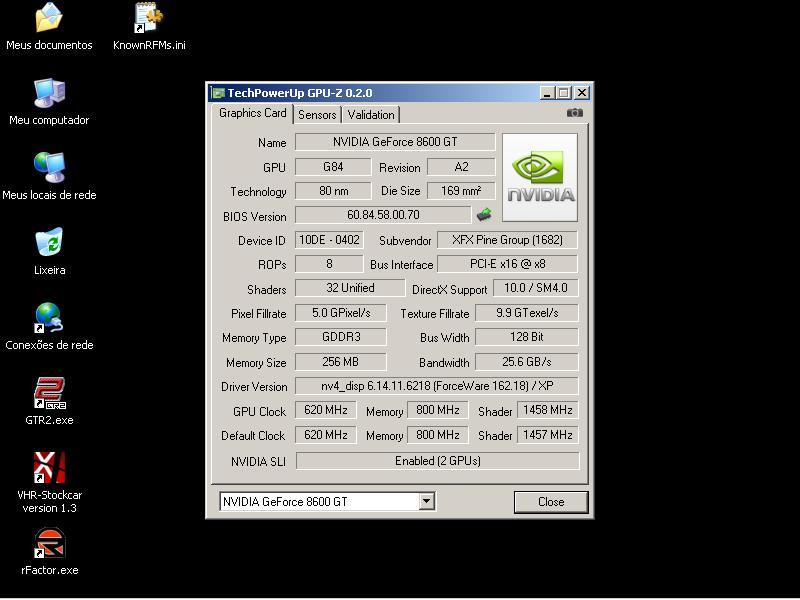Screen dimensions: 800x600
Task: Click the GPU-Z title bar app icon
Action: coord(218,93)
